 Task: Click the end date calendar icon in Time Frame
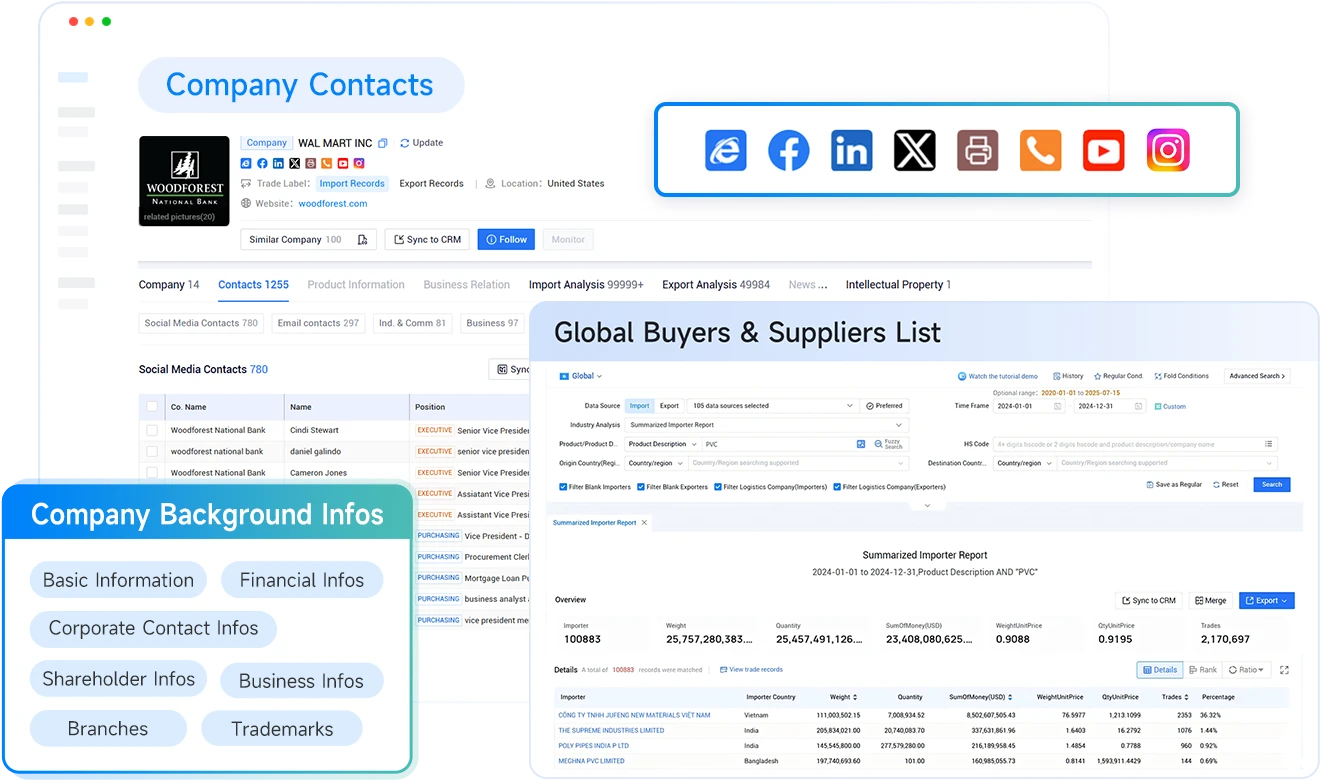click(1138, 406)
